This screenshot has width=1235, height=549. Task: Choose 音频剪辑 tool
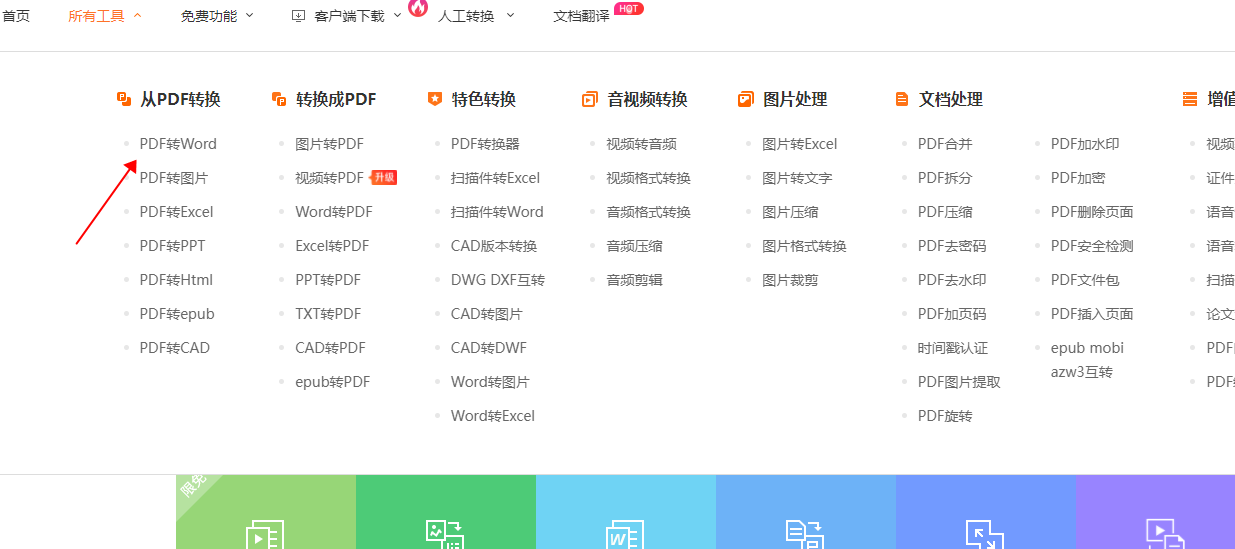coord(635,280)
